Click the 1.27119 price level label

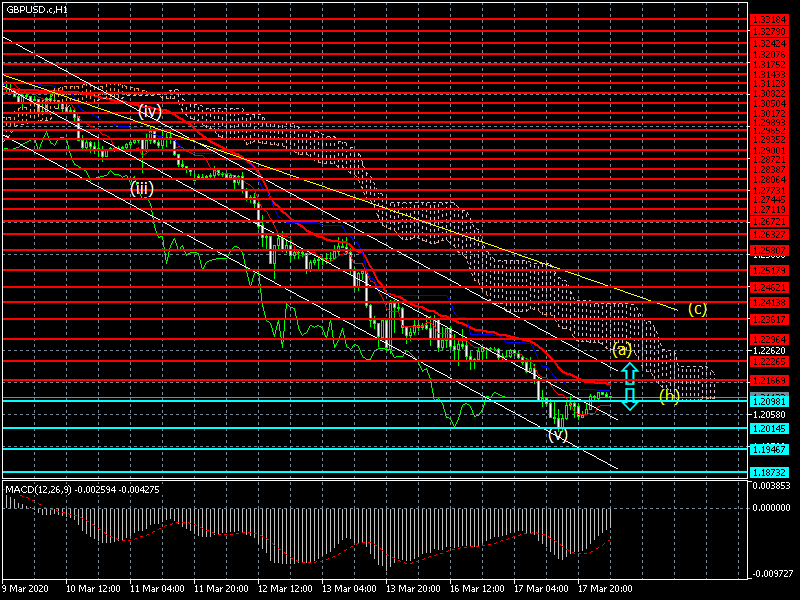pos(769,210)
